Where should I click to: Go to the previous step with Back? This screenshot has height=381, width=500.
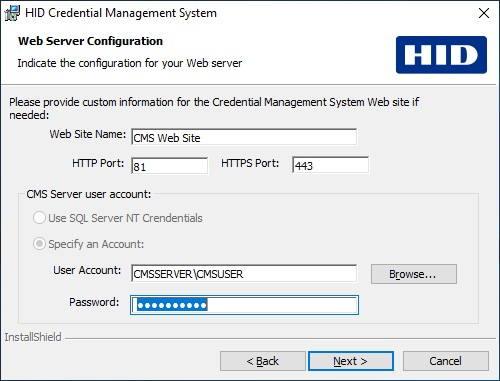pyautogui.click(x=263, y=361)
